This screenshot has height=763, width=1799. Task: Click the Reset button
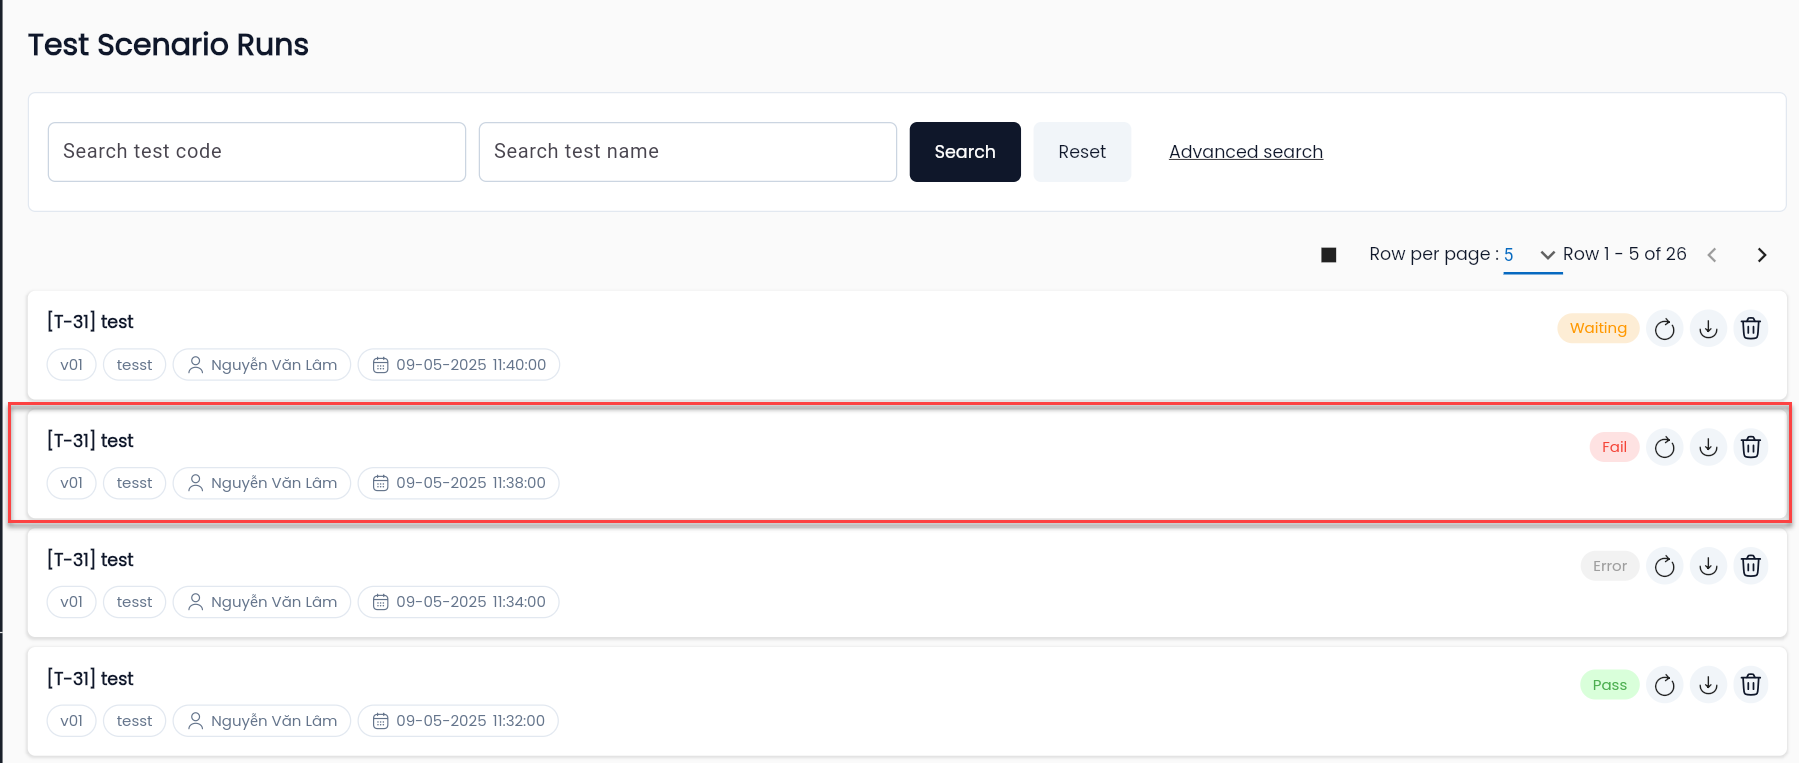[x=1082, y=152]
